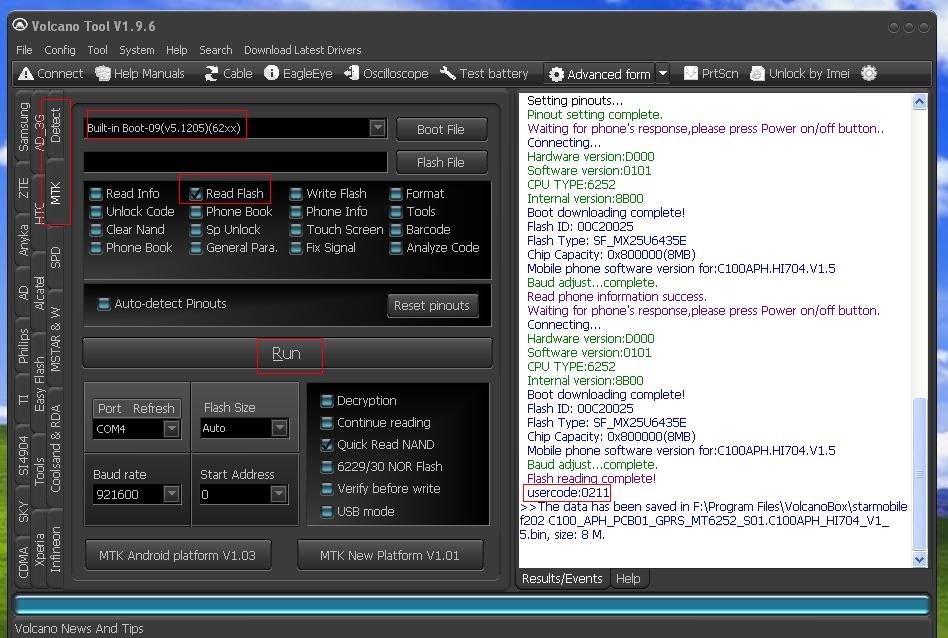Click the cyan progress bar
Screen dimensions: 948x638
tap(472, 605)
